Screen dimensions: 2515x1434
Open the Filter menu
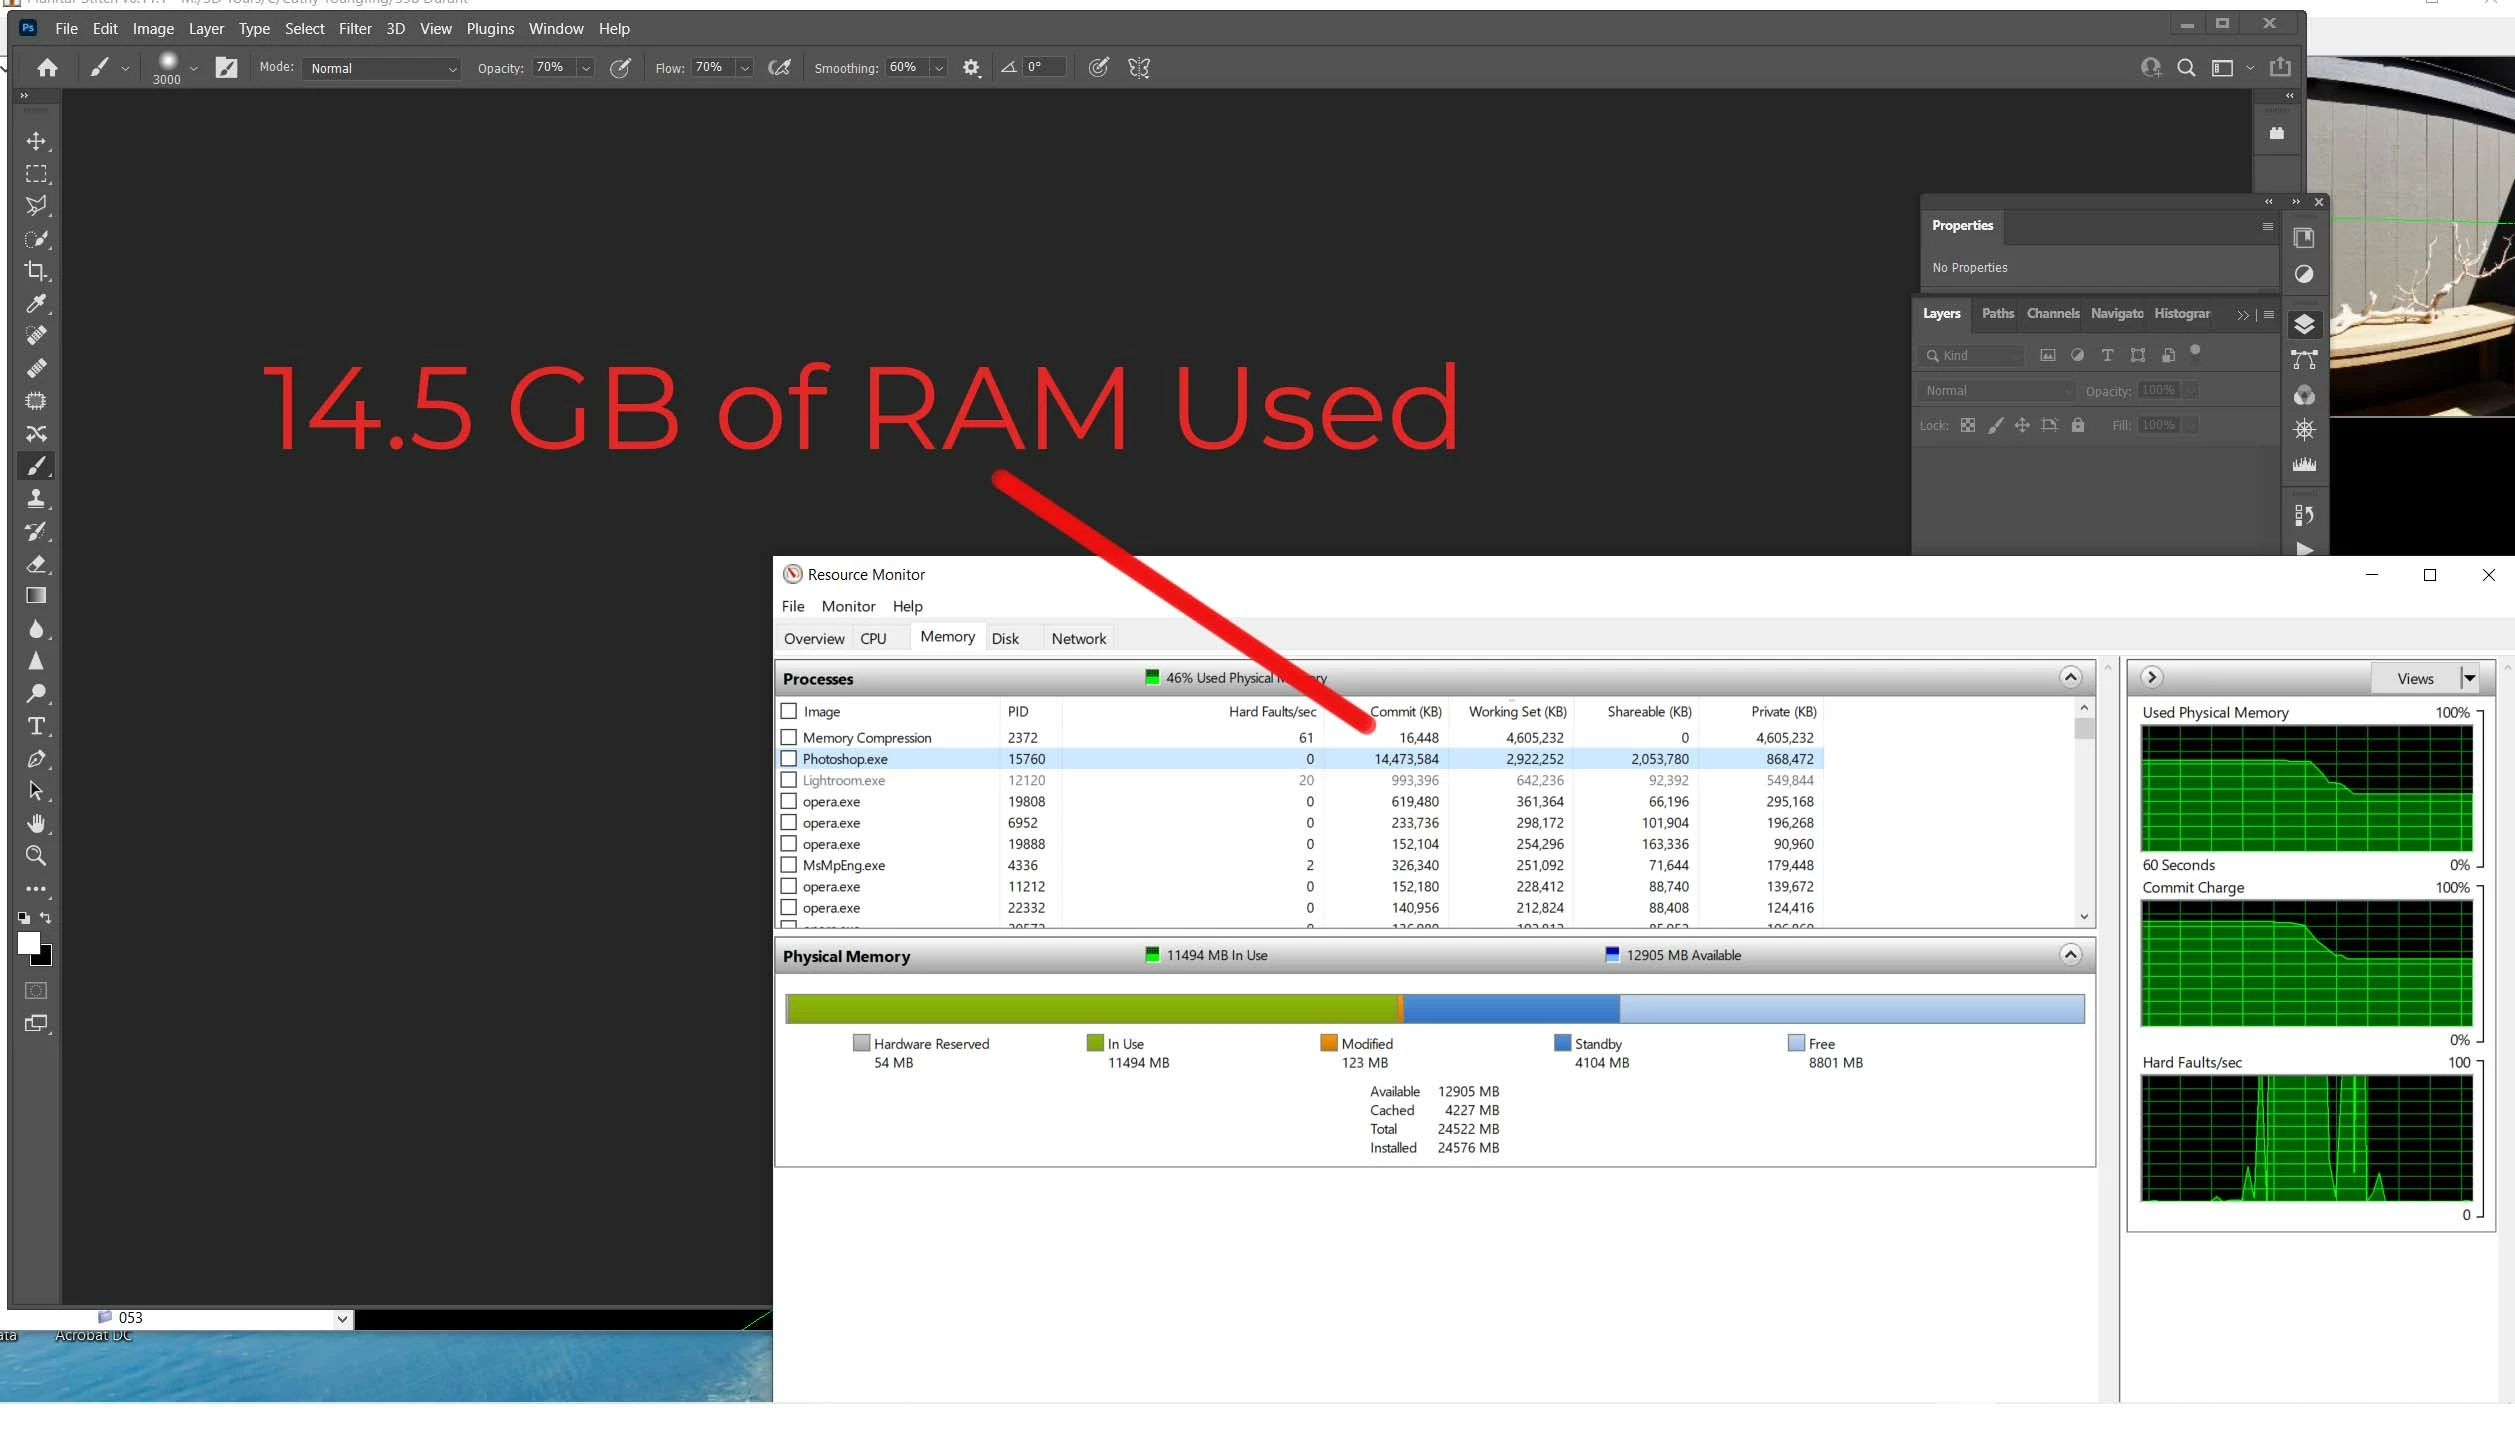pos(354,29)
